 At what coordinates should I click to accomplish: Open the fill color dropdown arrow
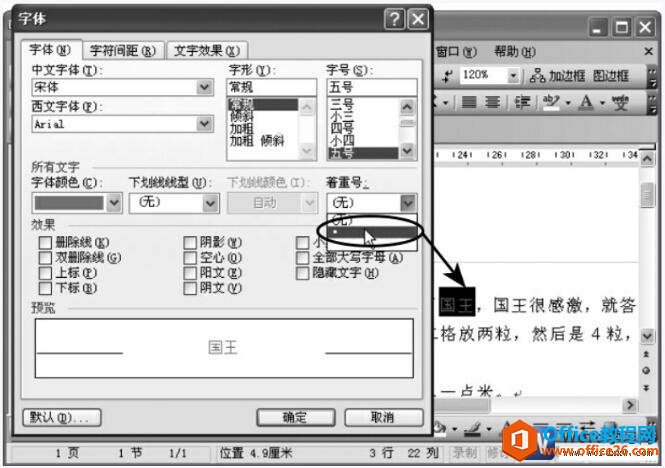(454, 429)
